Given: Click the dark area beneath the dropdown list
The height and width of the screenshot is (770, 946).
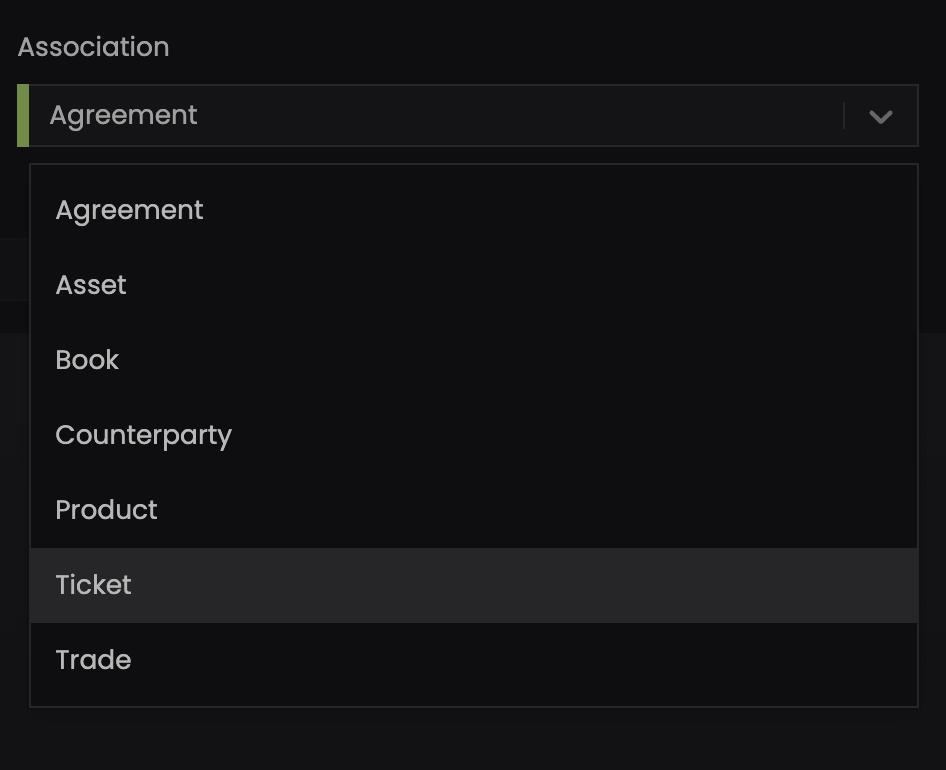Looking at the screenshot, I should click(x=473, y=740).
